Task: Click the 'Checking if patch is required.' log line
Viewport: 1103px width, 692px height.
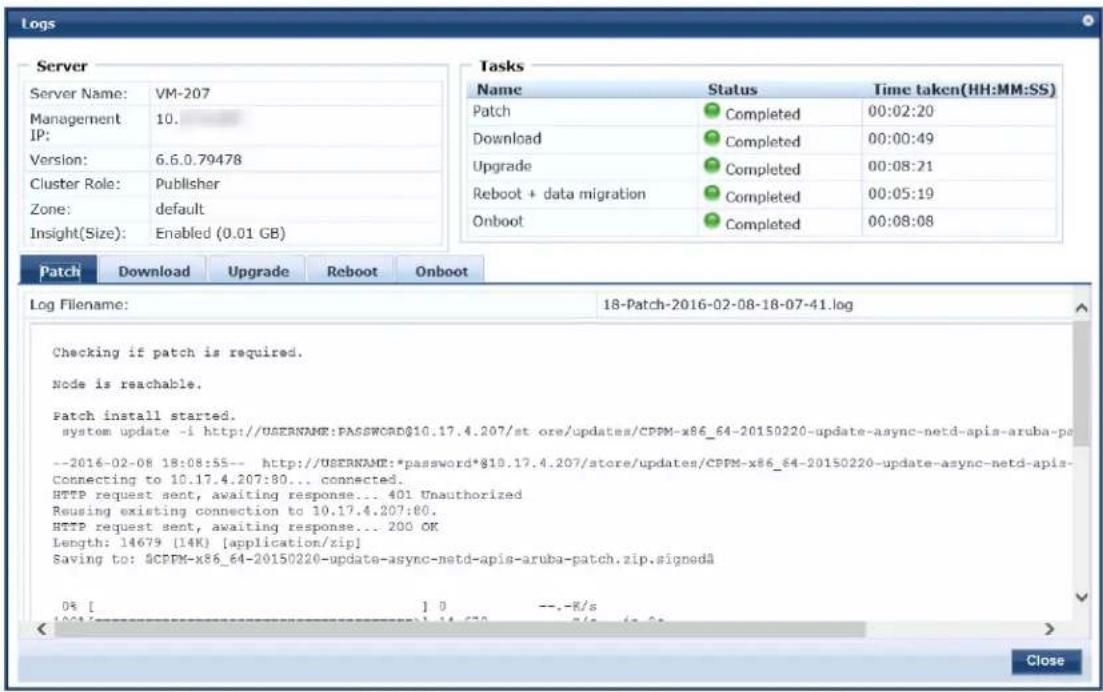Action: pos(177,352)
